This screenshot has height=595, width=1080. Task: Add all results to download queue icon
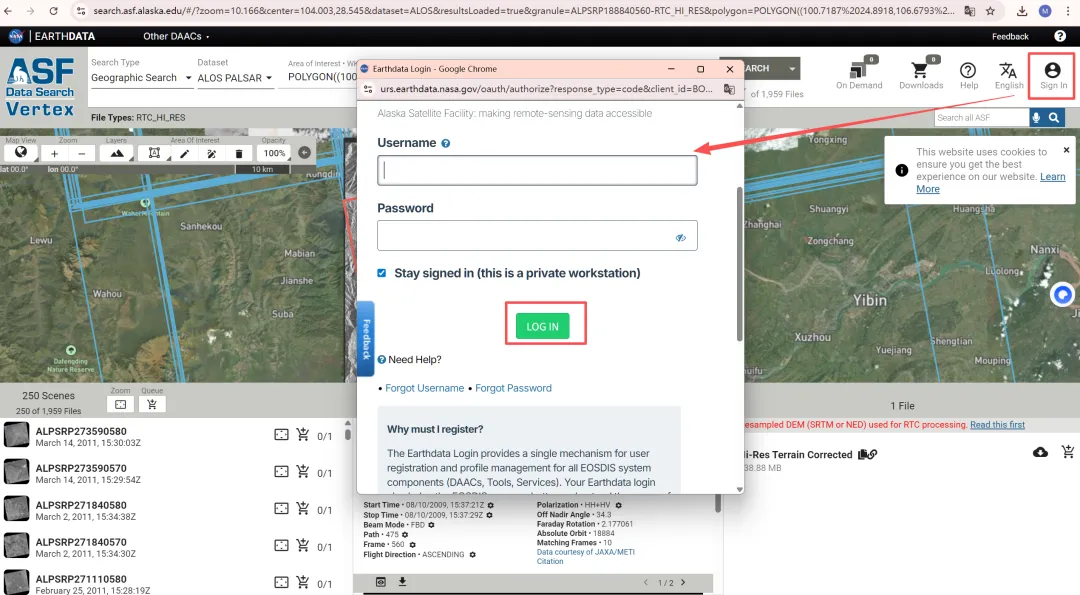(152, 404)
